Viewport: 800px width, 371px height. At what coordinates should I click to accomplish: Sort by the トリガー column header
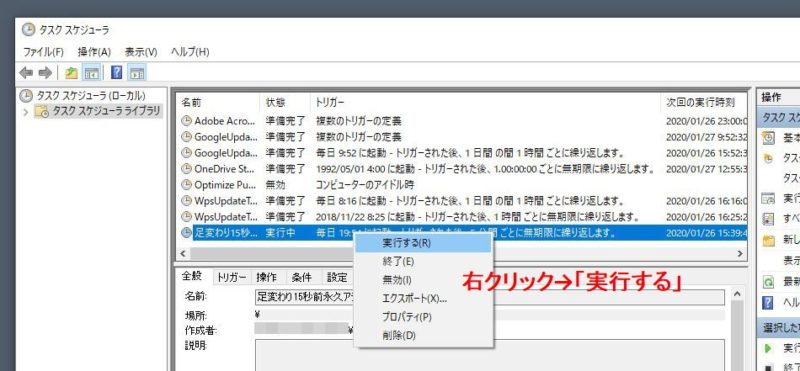(x=485, y=103)
